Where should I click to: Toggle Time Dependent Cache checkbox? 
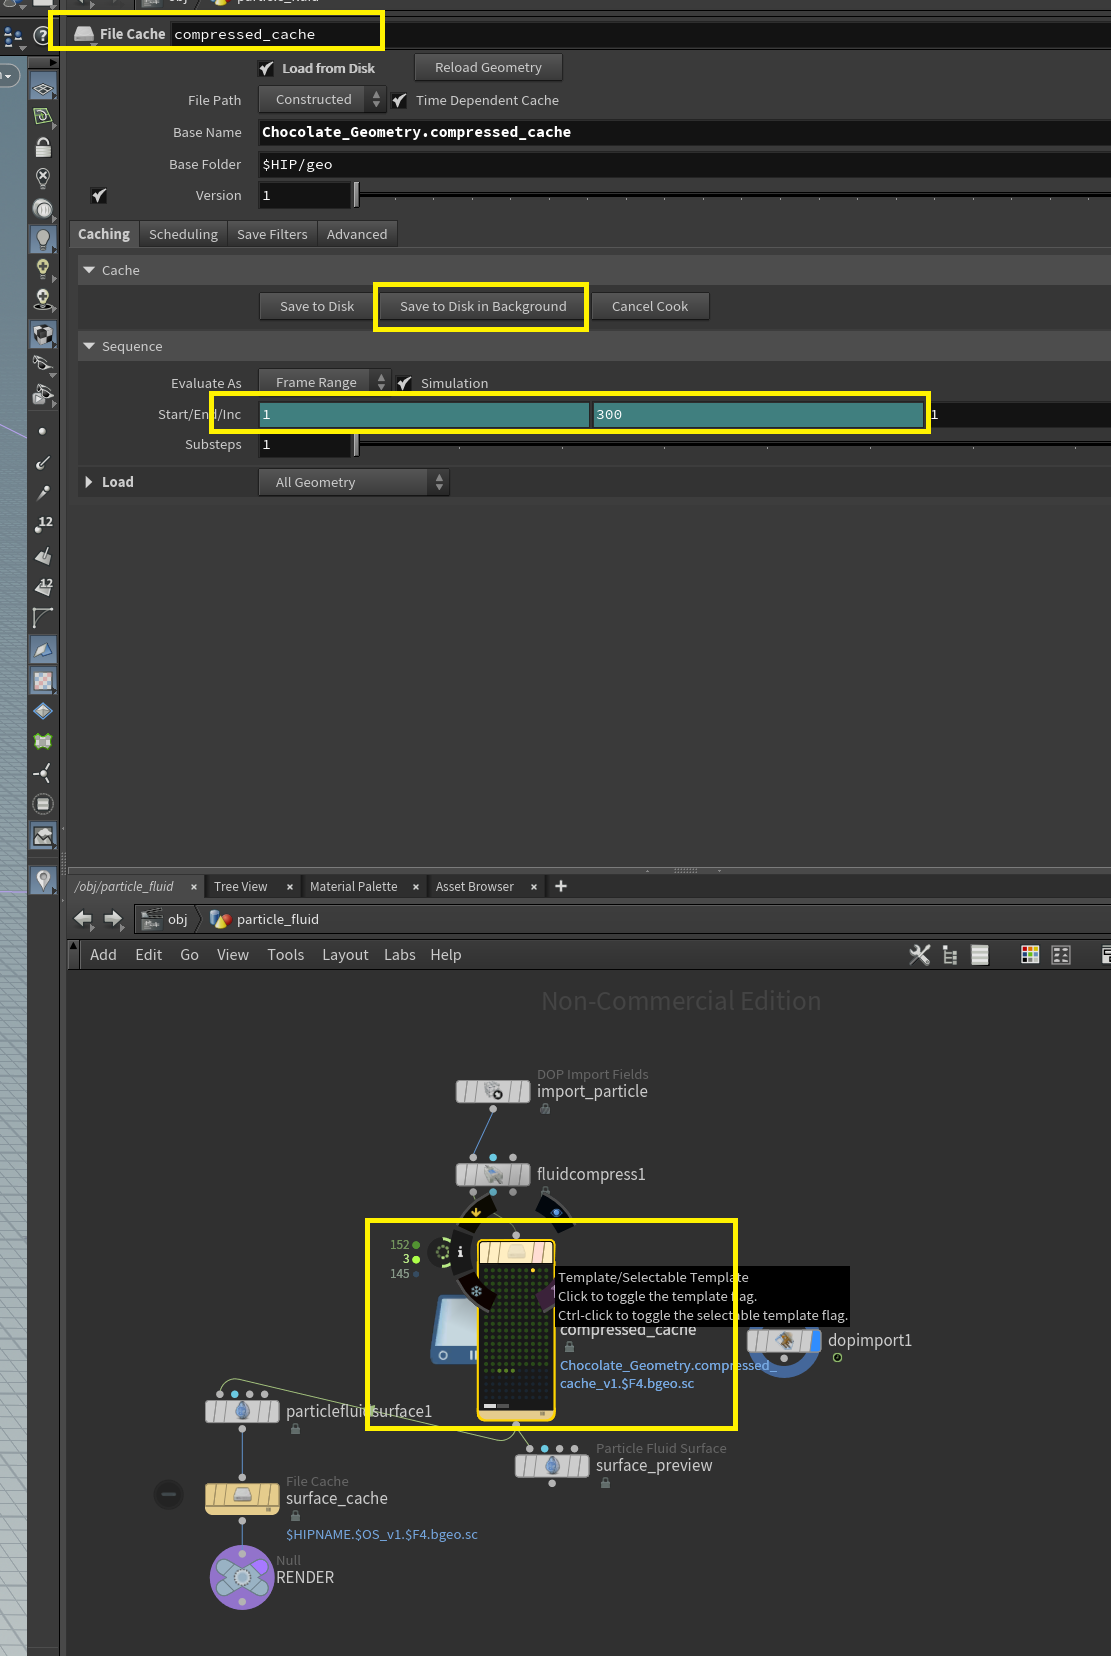[x=400, y=100]
